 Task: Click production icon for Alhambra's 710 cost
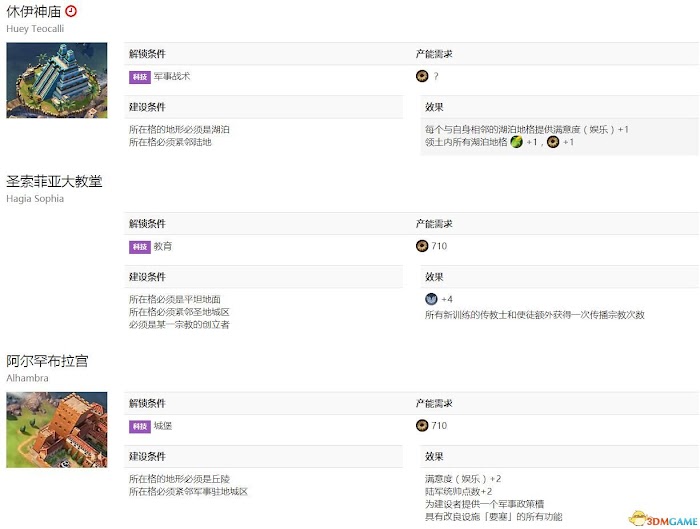click(x=422, y=425)
